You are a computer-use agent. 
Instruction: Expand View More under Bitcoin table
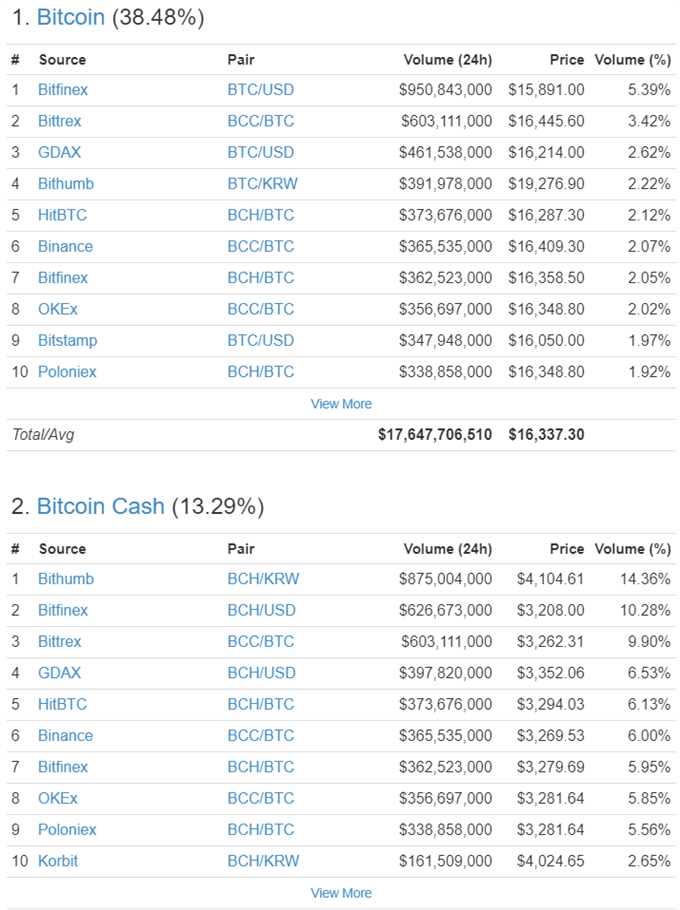pos(341,404)
